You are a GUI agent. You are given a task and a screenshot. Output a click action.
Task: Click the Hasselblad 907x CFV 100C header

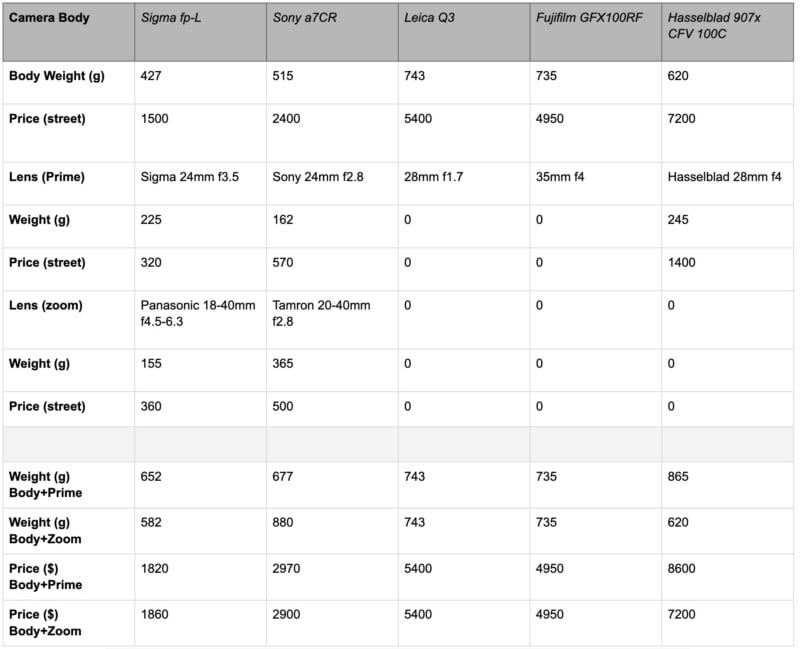[x=714, y=27]
